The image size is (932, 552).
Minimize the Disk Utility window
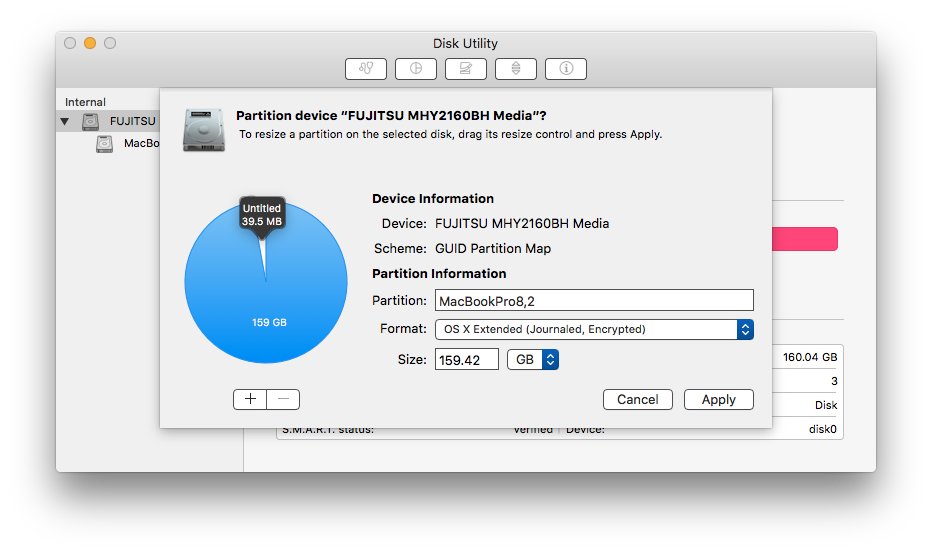[90, 43]
